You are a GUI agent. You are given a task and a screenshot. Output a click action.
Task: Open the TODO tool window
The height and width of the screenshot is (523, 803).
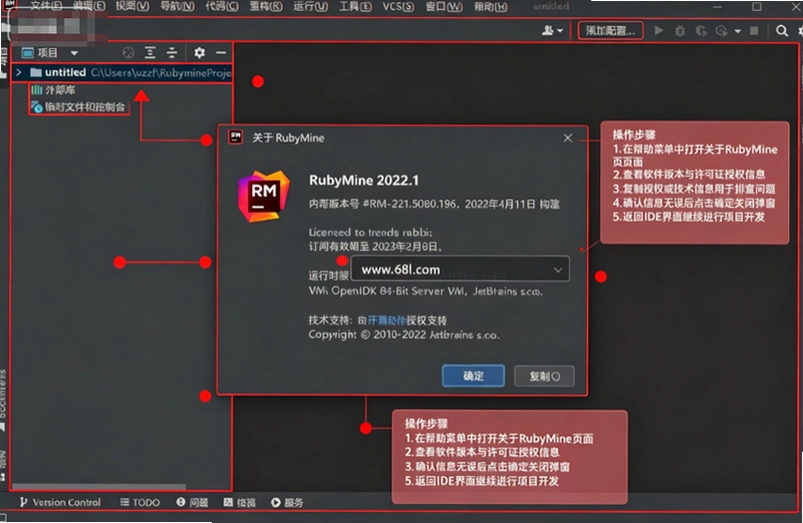tap(140, 503)
